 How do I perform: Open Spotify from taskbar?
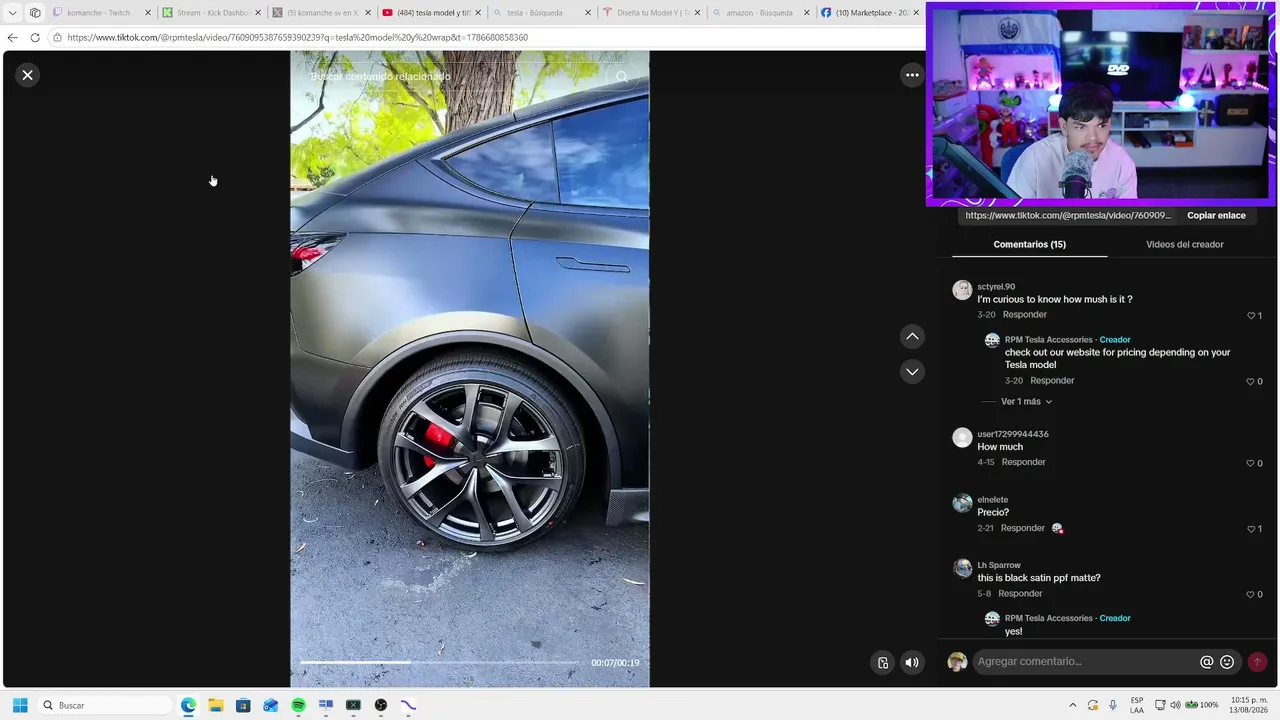(x=298, y=705)
